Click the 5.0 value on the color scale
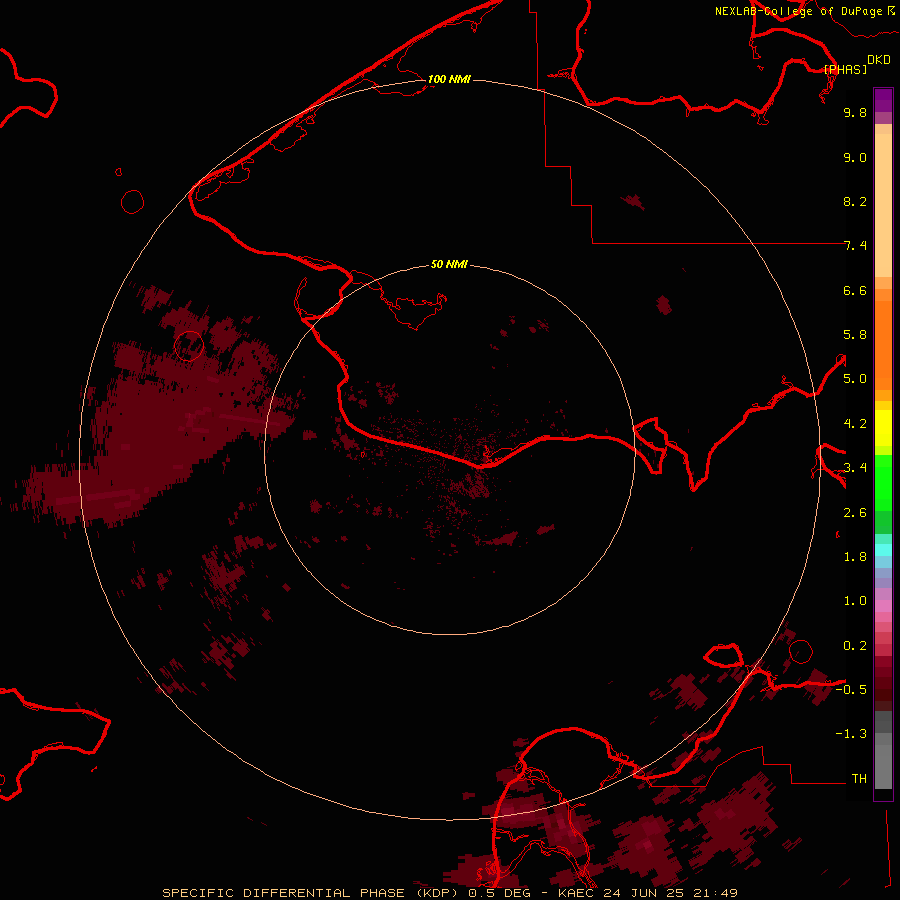This screenshot has height=900, width=900. (855, 379)
